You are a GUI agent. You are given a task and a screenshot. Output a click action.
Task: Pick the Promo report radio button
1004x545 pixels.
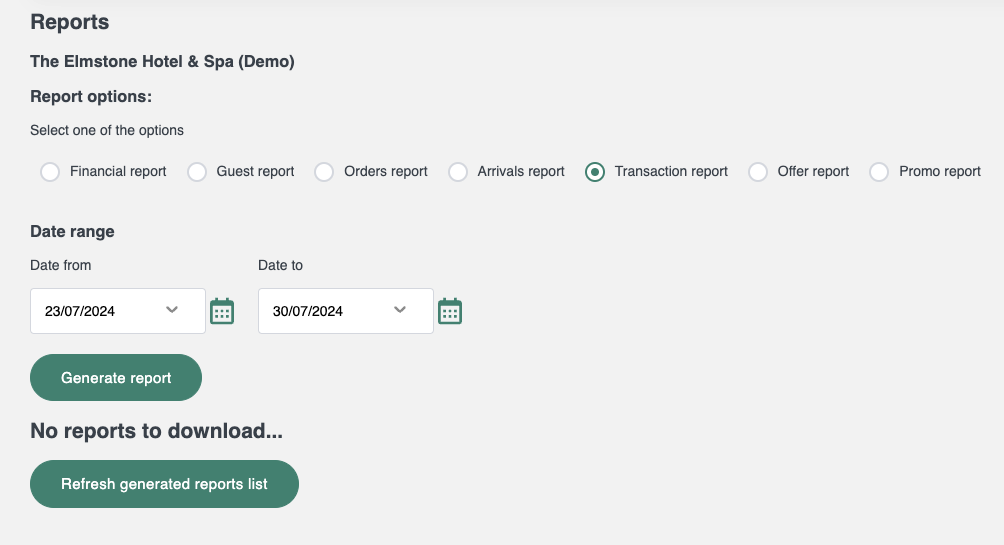tap(879, 172)
